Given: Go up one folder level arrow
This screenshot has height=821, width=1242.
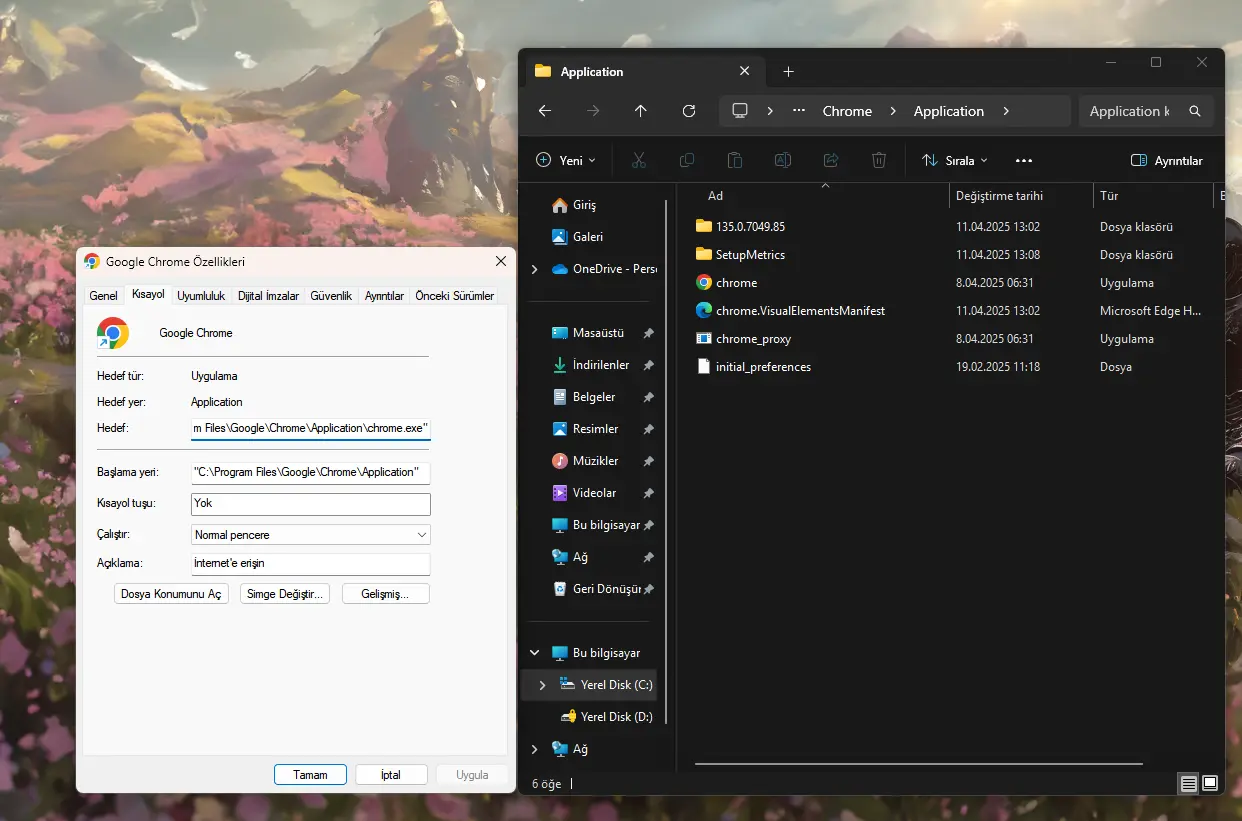Looking at the screenshot, I should point(640,111).
